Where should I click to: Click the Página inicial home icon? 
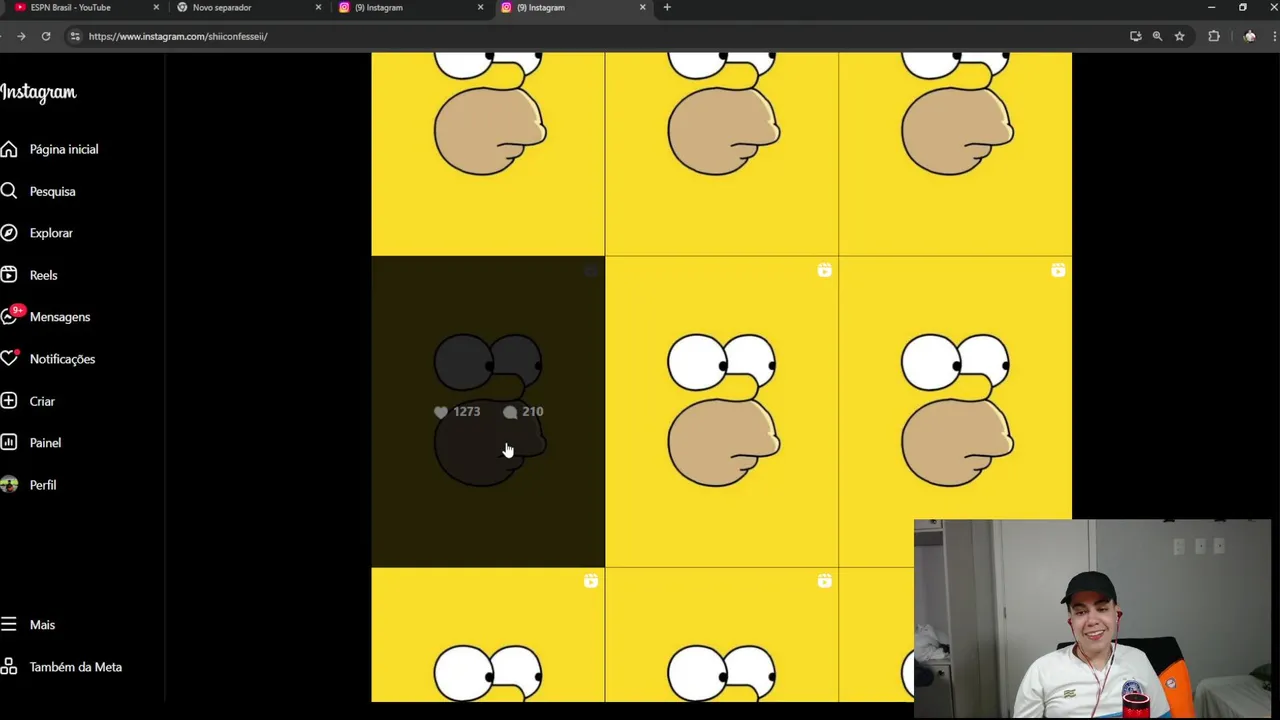click(9, 149)
